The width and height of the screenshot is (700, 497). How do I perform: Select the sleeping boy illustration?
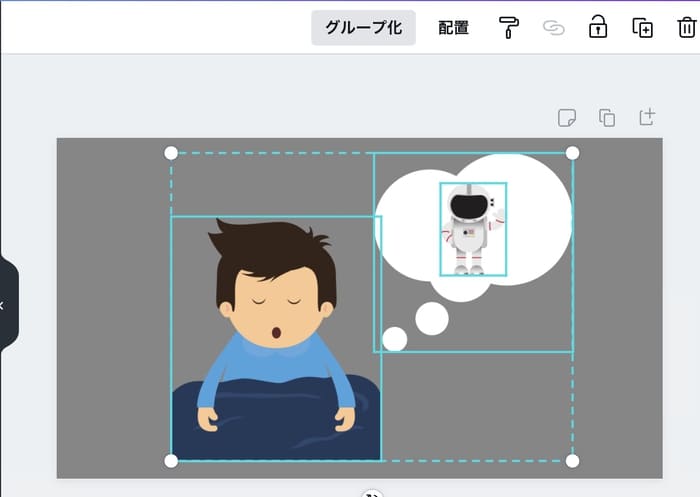pos(275,330)
